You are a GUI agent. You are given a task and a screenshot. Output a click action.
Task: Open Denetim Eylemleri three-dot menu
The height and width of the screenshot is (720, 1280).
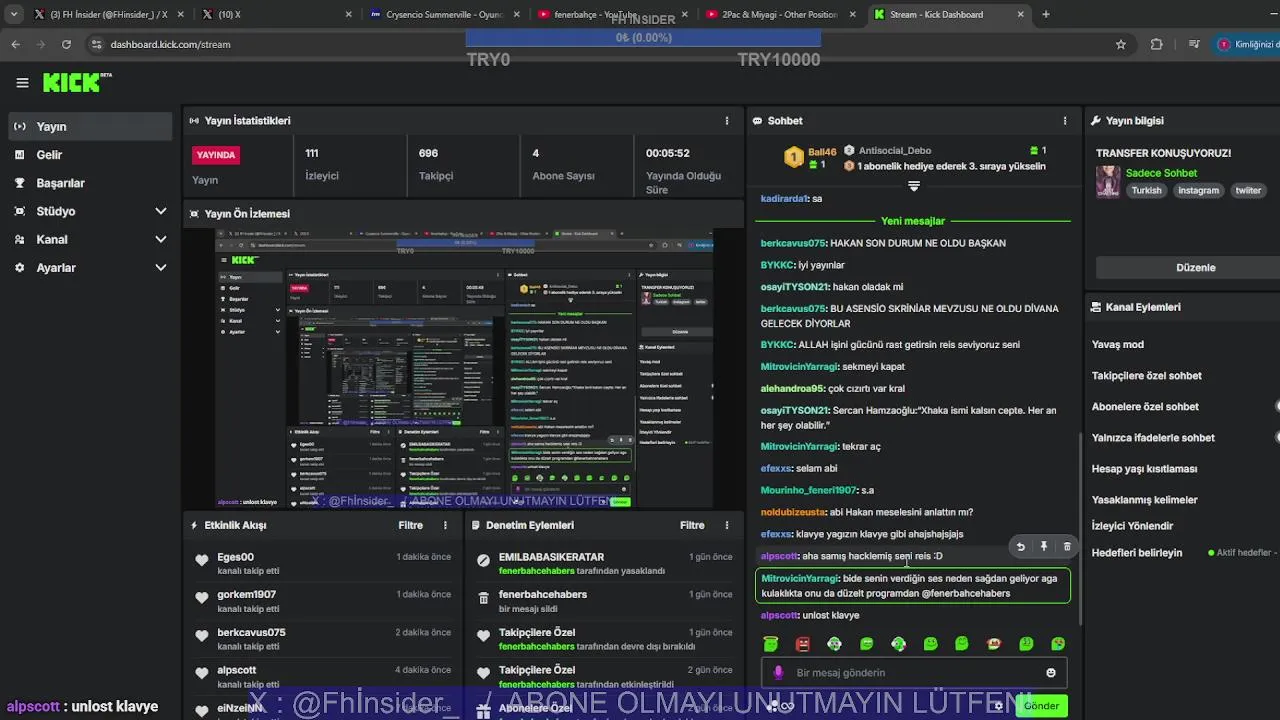click(727, 525)
